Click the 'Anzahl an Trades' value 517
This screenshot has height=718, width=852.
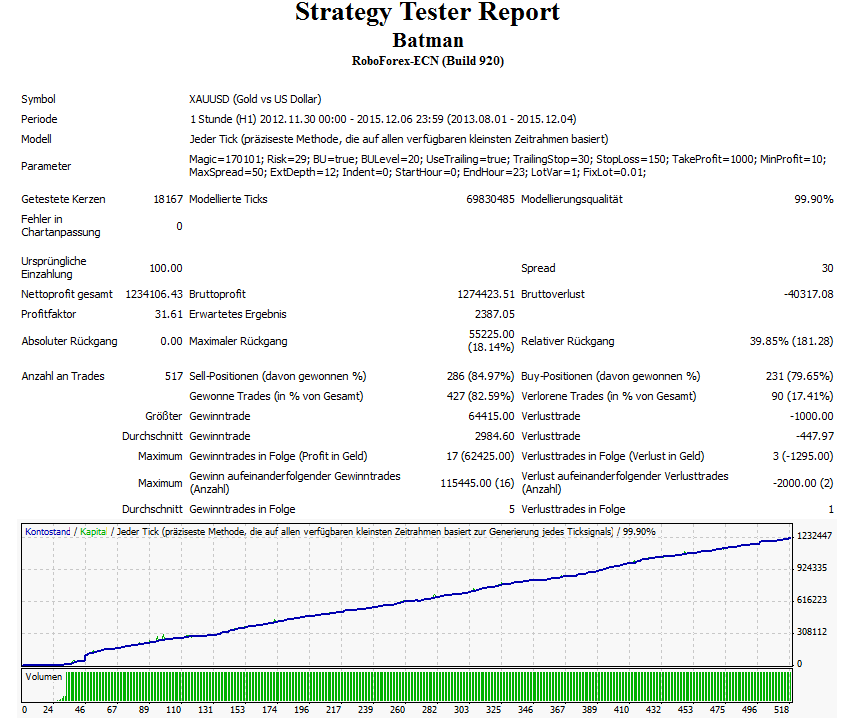(x=174, y=376)
